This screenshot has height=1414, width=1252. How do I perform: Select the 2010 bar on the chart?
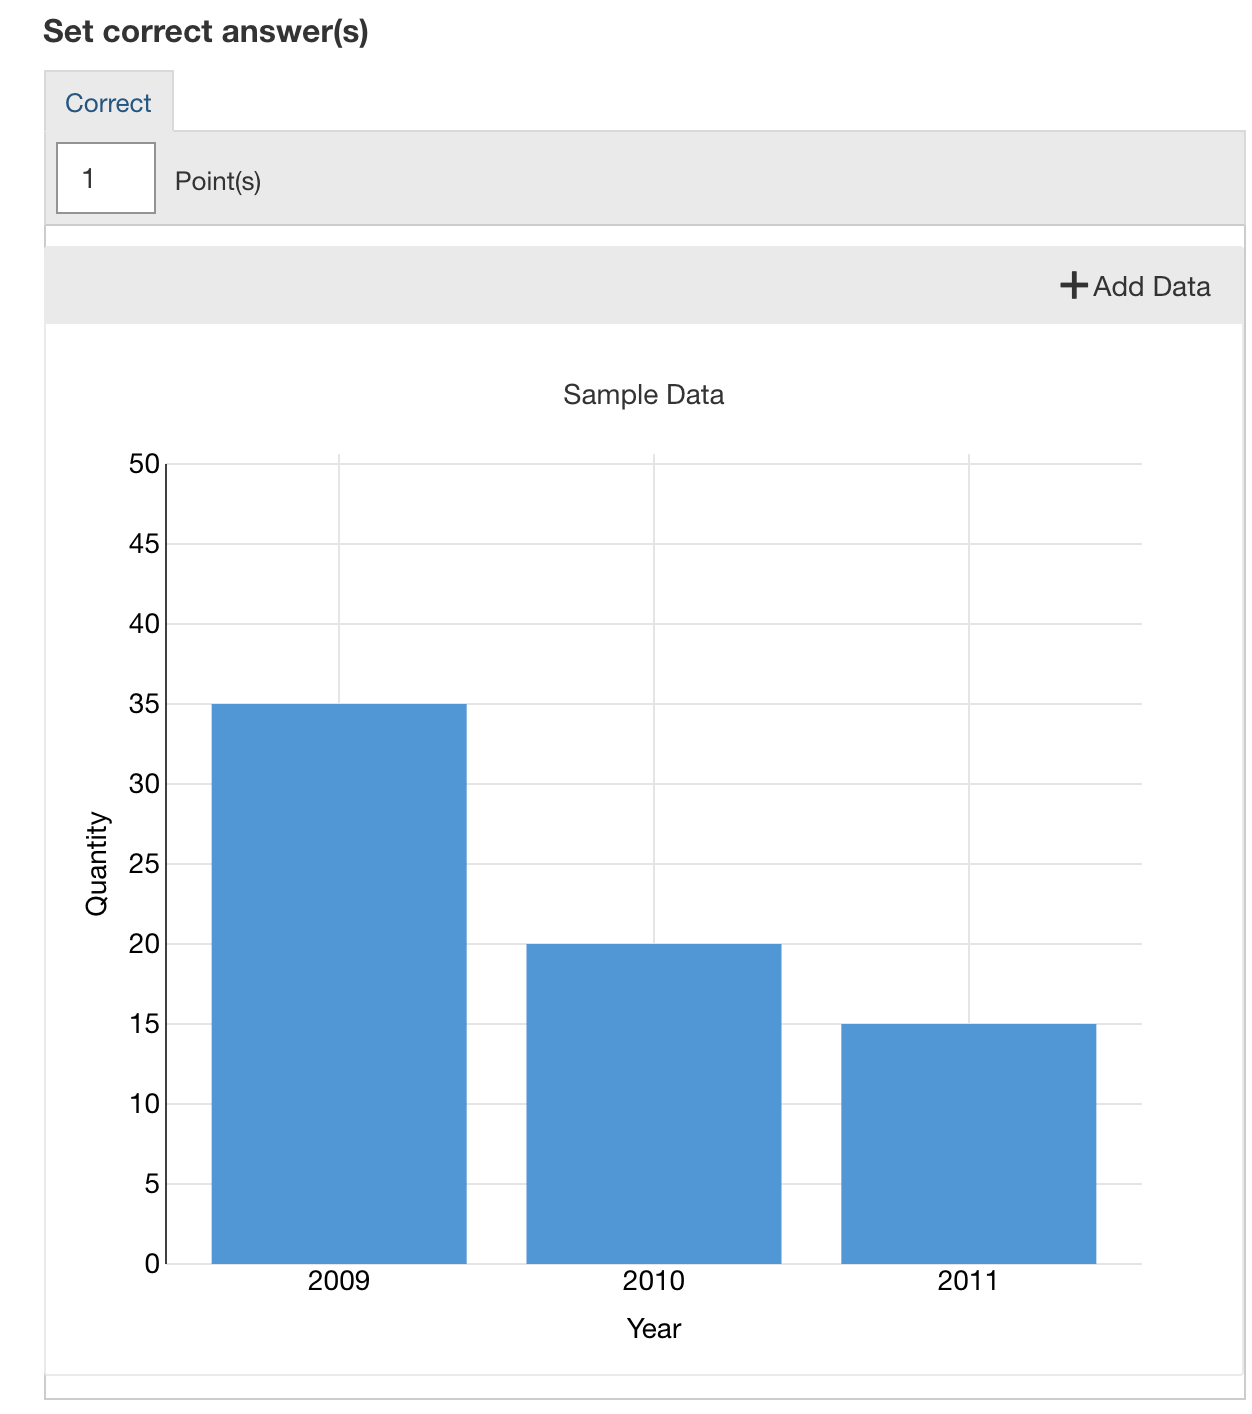pyautogui.click(x=654, y=1100)
